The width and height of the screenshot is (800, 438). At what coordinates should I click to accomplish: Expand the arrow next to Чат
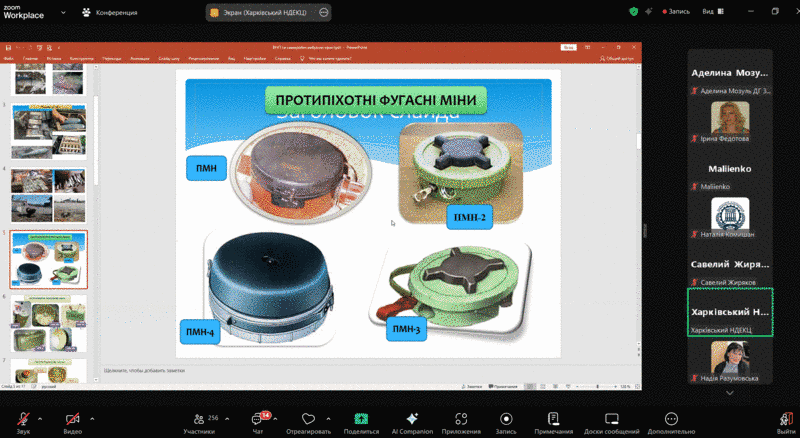276,419
